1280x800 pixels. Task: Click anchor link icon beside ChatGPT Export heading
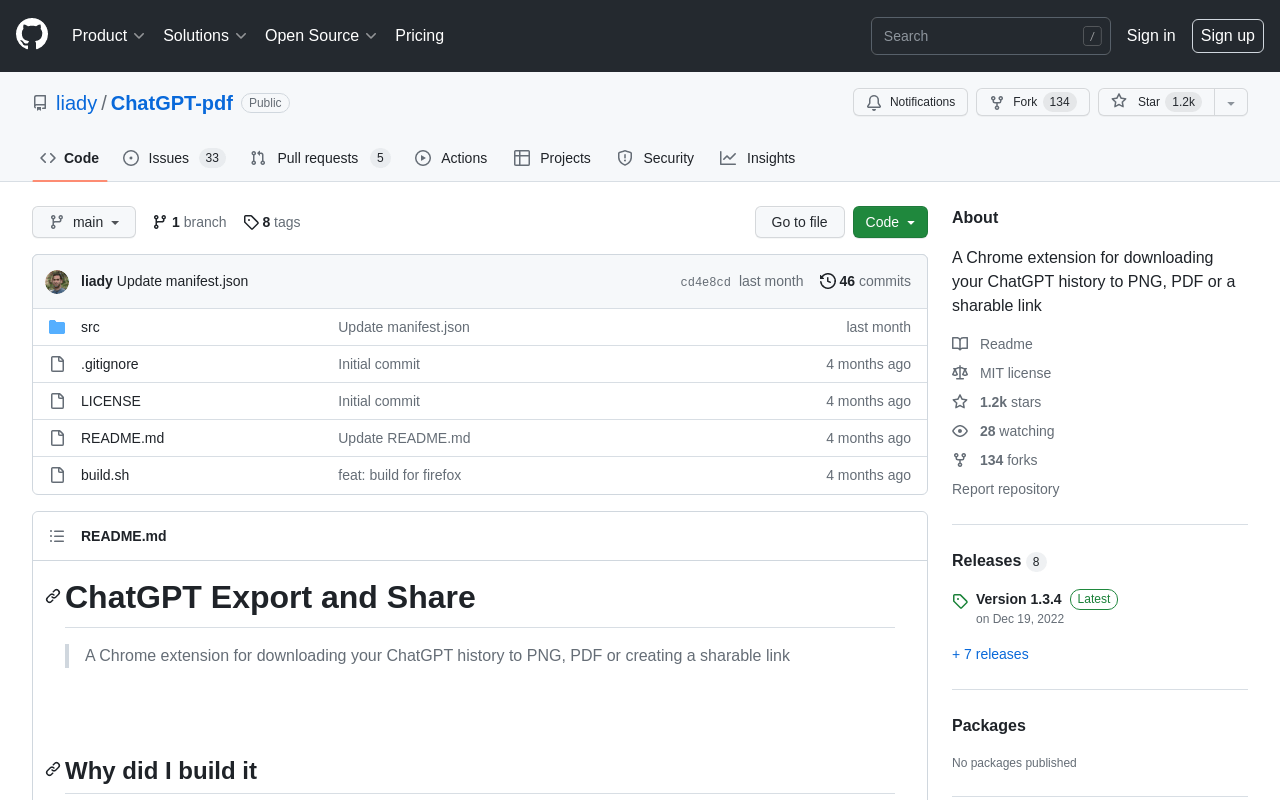click(53, 596)
